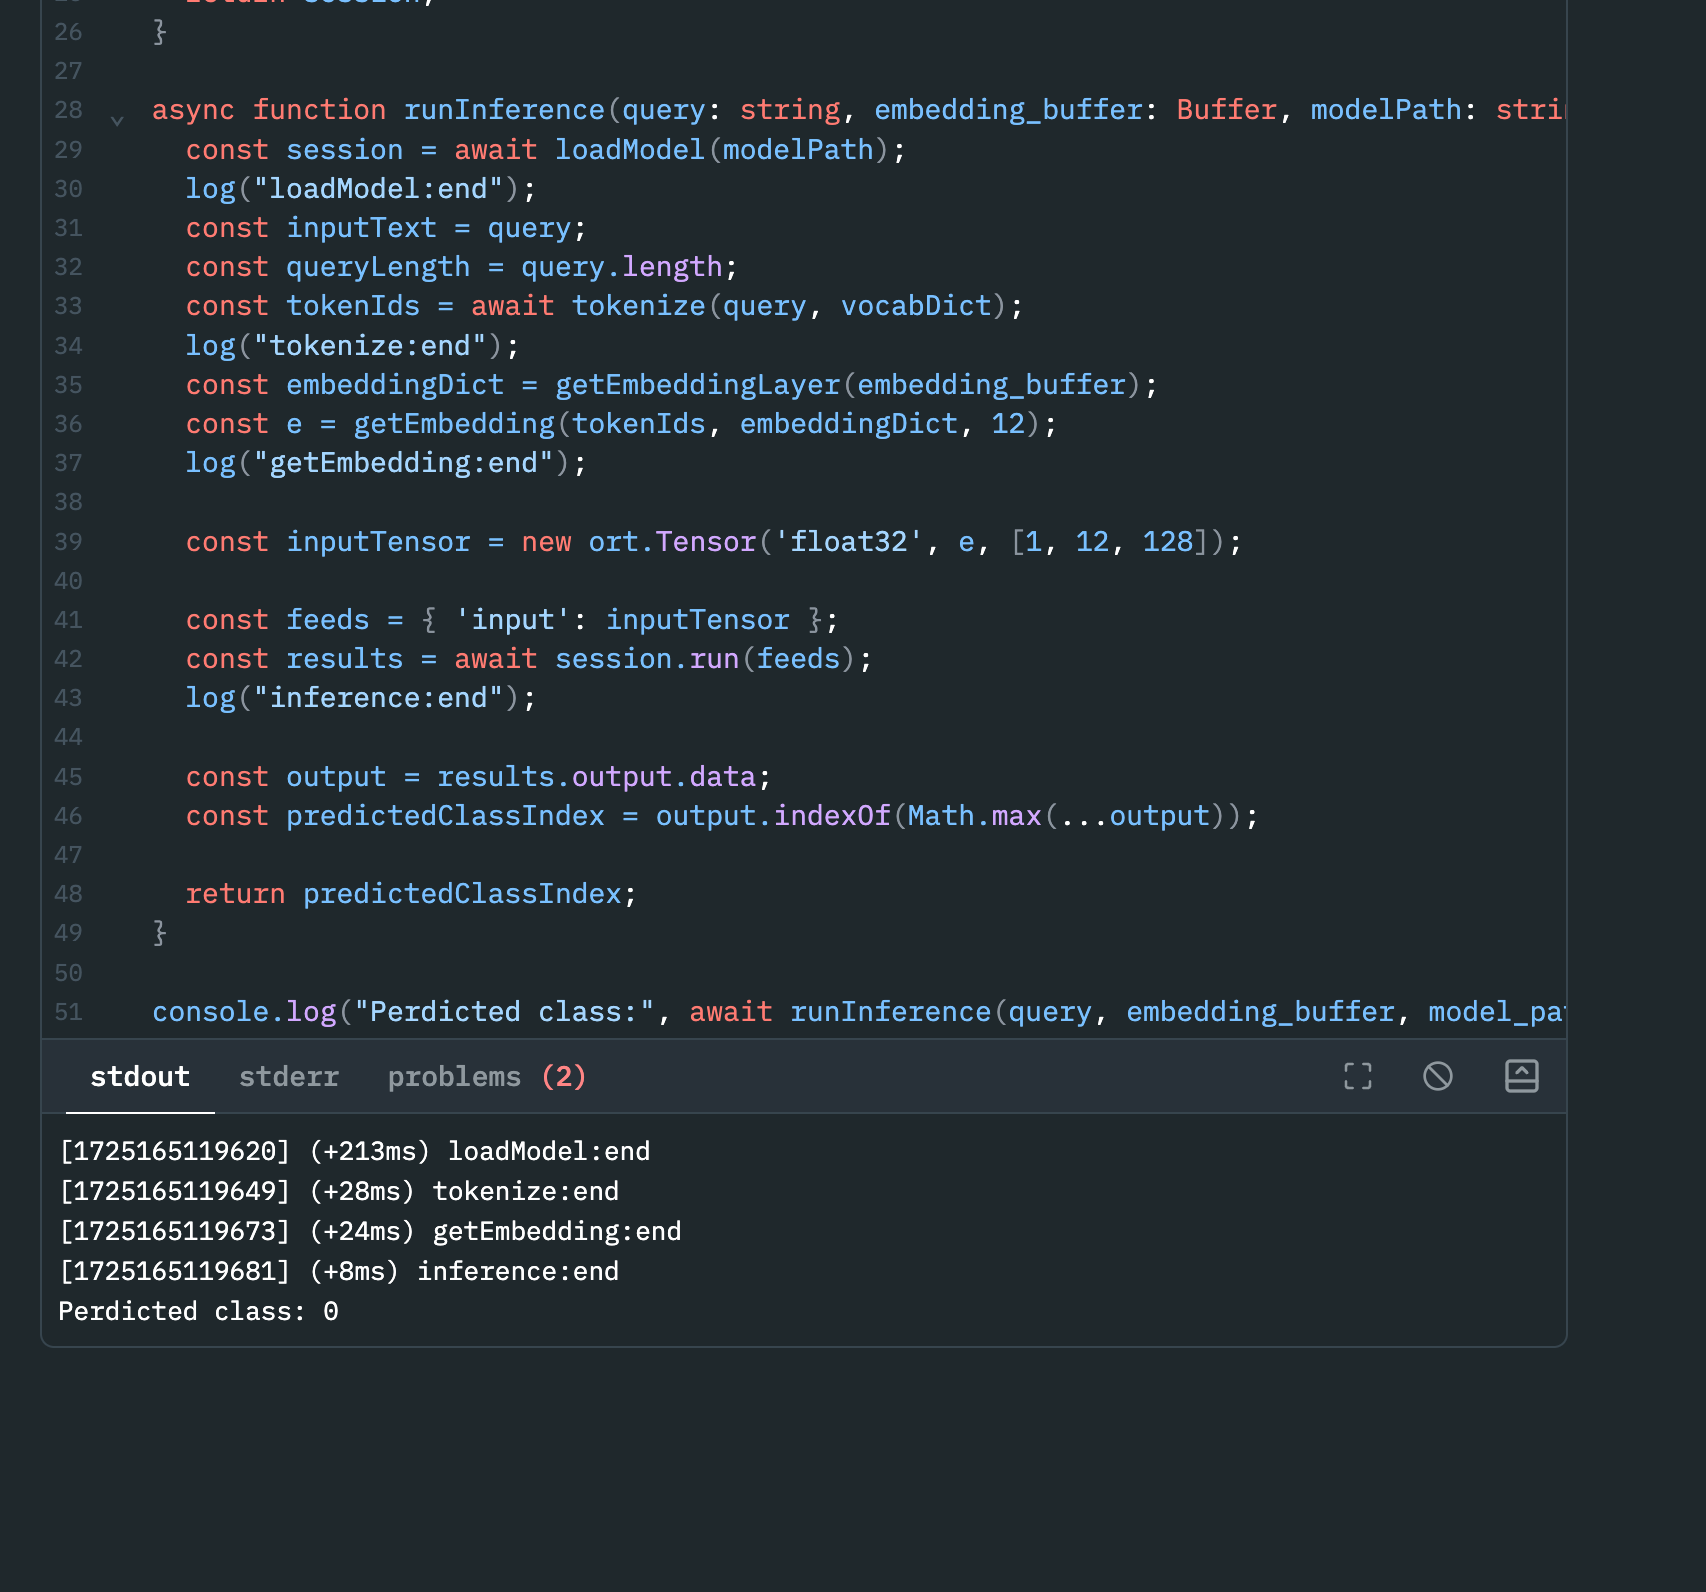Place cursor on the inputTensor declaration
Image resolution: width=1706 pixels, height=1592 pixels.
378,541
